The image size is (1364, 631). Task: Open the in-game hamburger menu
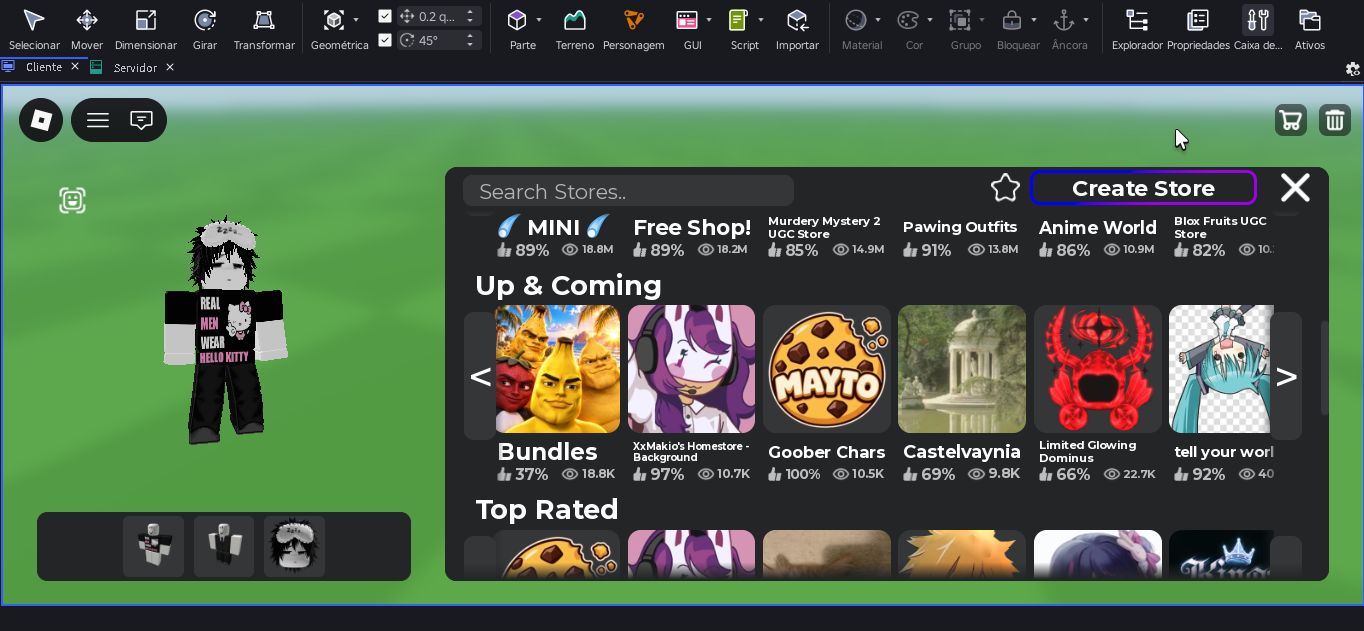pos(98,120)
